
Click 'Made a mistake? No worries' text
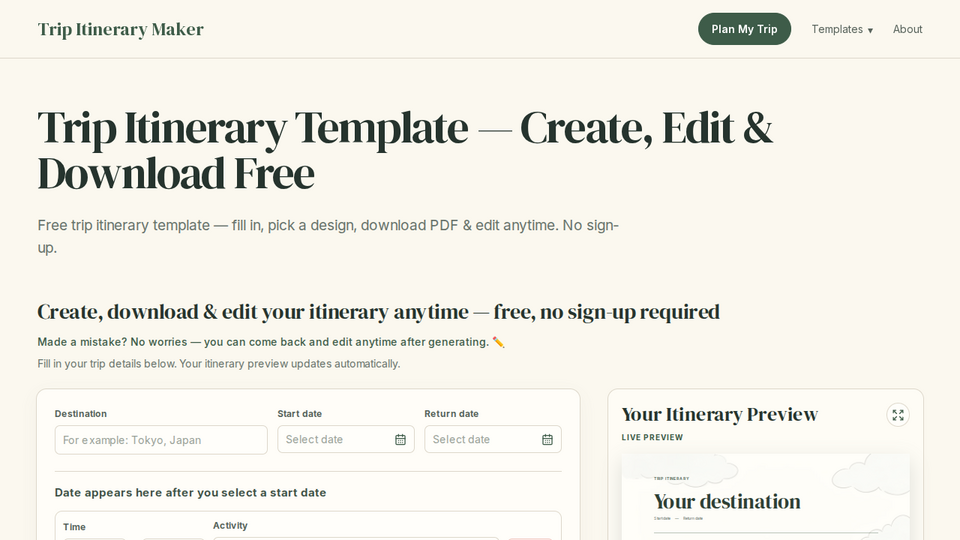271,342
